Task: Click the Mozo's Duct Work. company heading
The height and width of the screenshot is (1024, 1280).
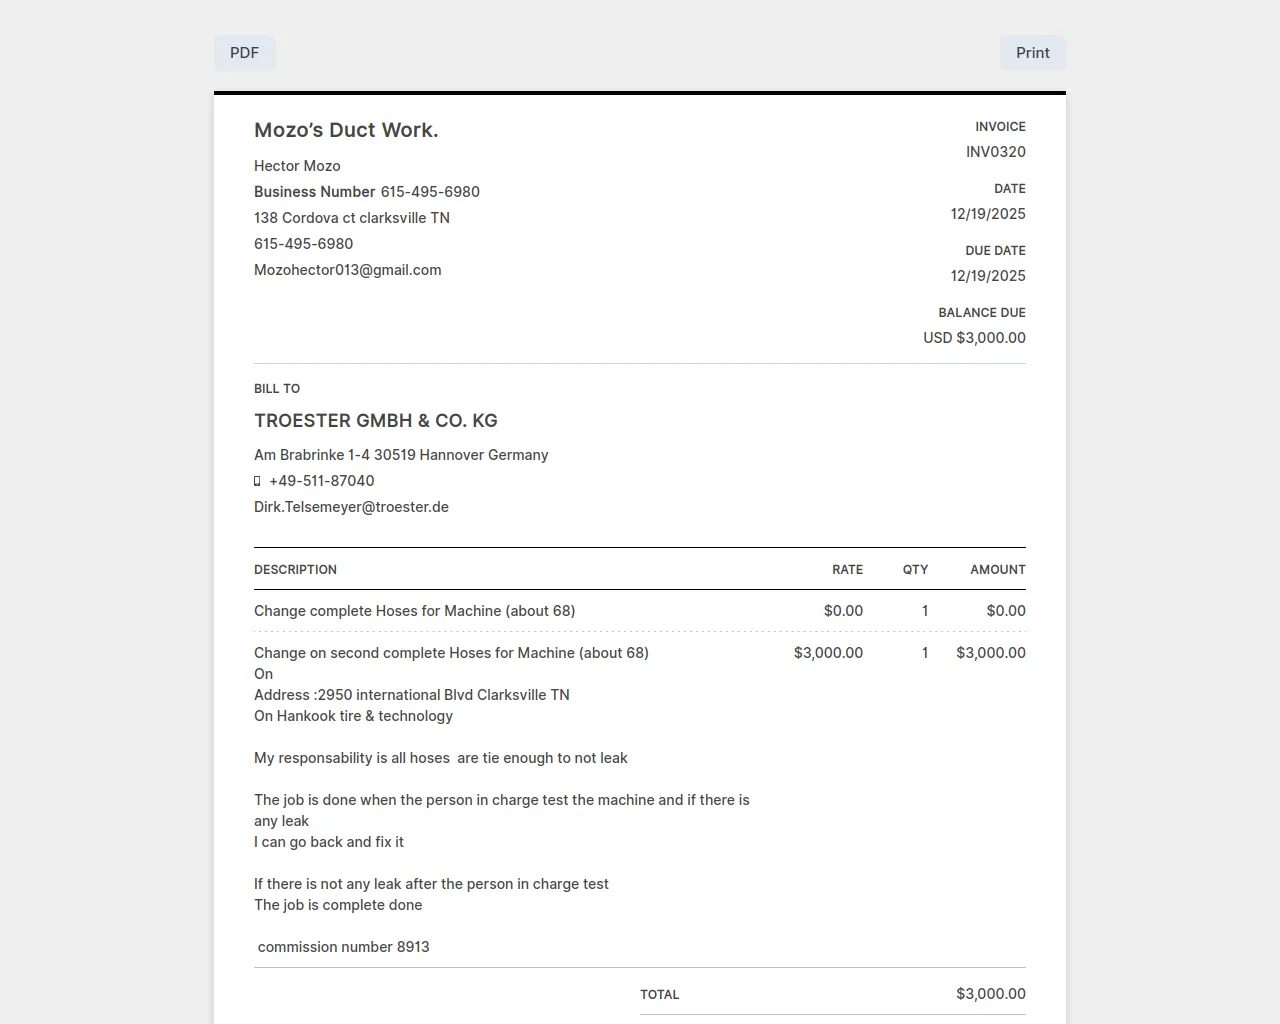Action: [x=346, y=130]
